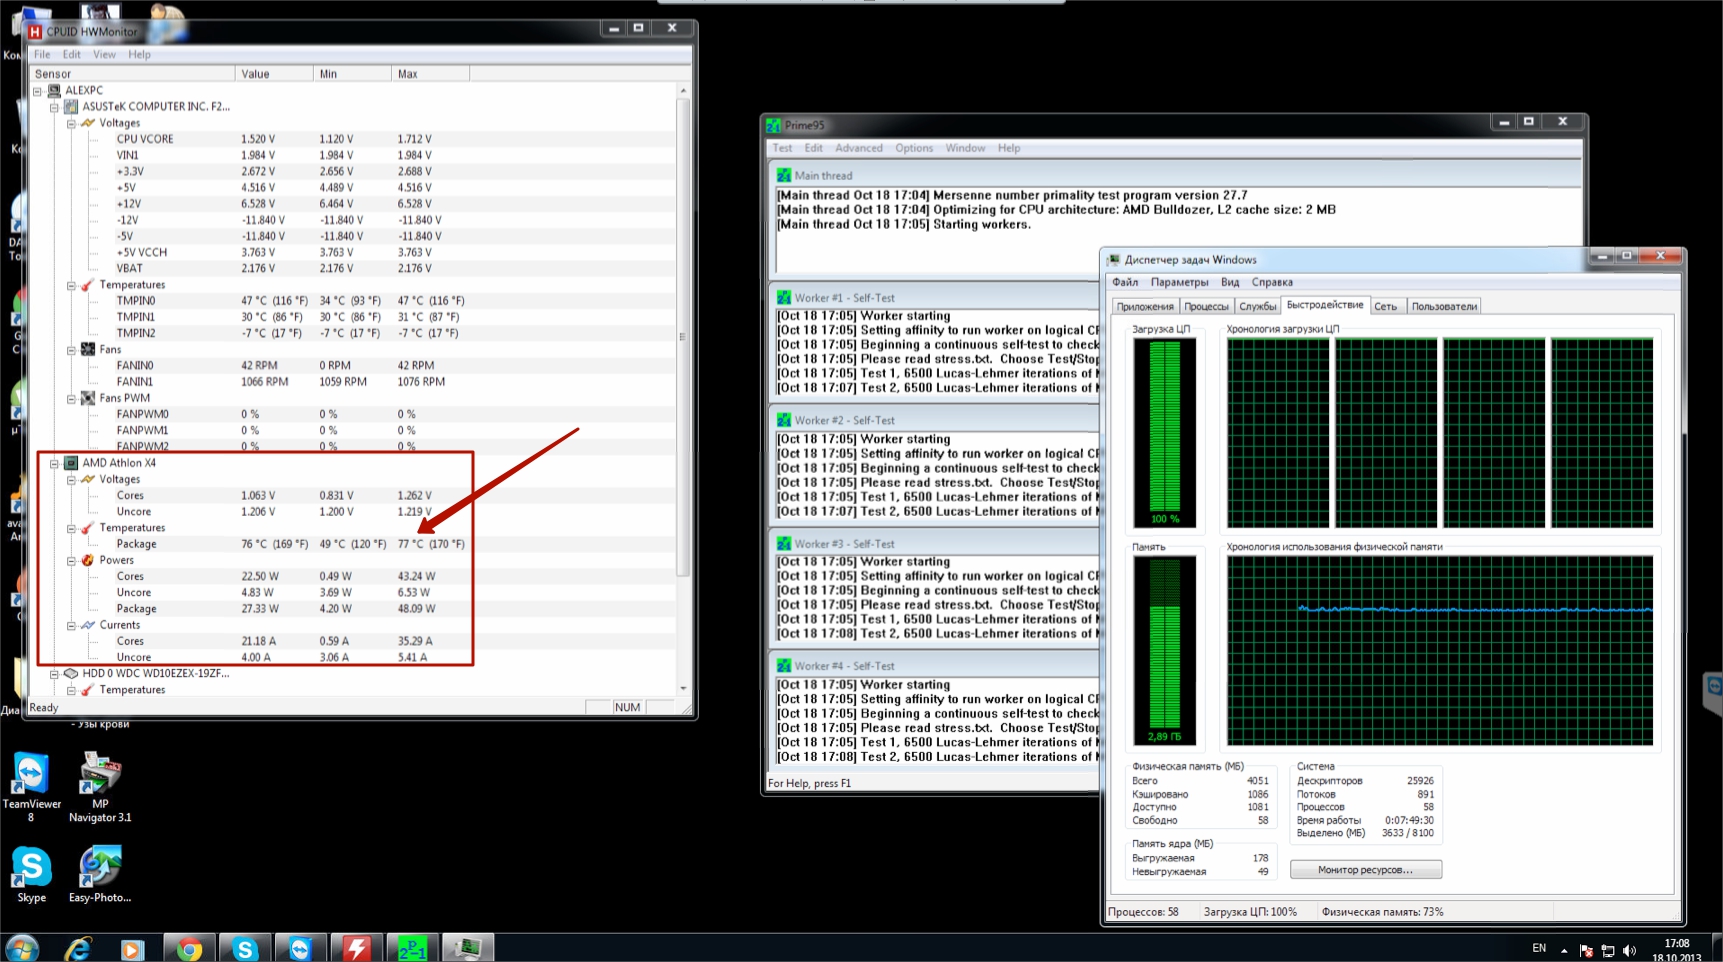Click the Action Center flag tray icon
Image resolution: width=1723 pixels, height=962 pixels.
pos(1586,950)
